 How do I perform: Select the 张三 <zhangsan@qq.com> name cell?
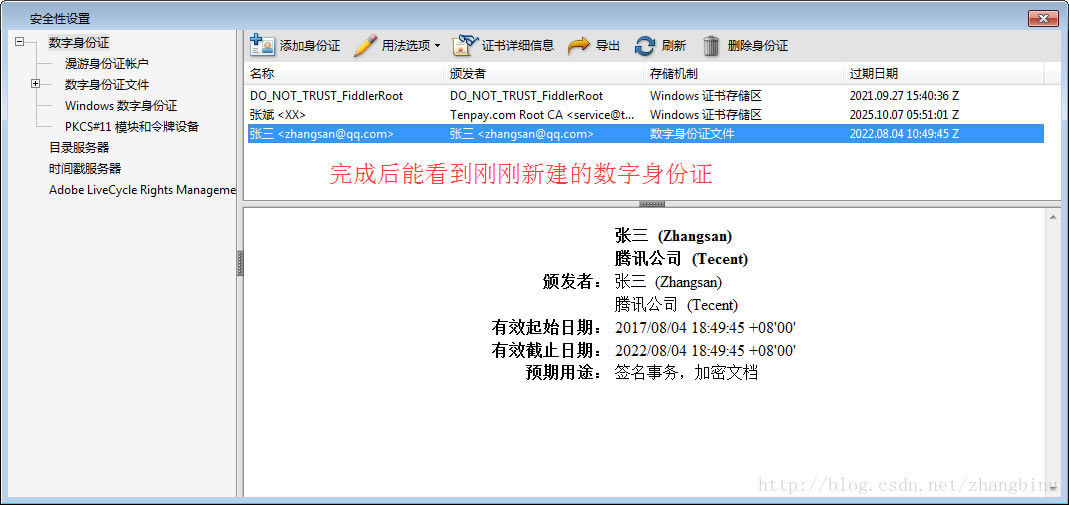tap(322, 134)
